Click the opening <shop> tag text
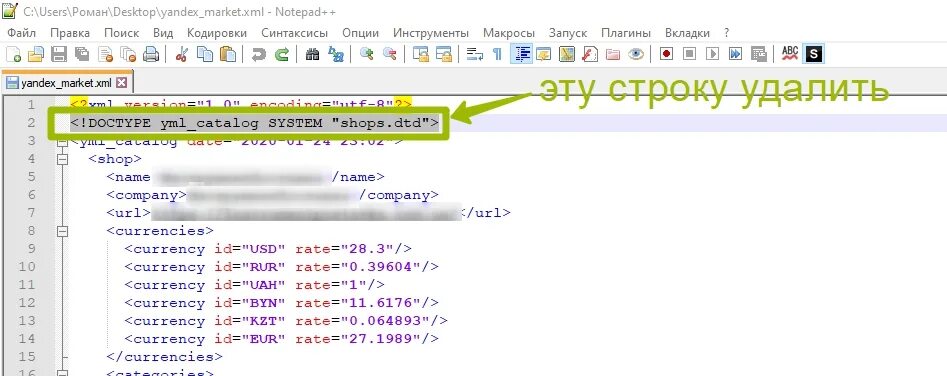 tap(115, 159)
